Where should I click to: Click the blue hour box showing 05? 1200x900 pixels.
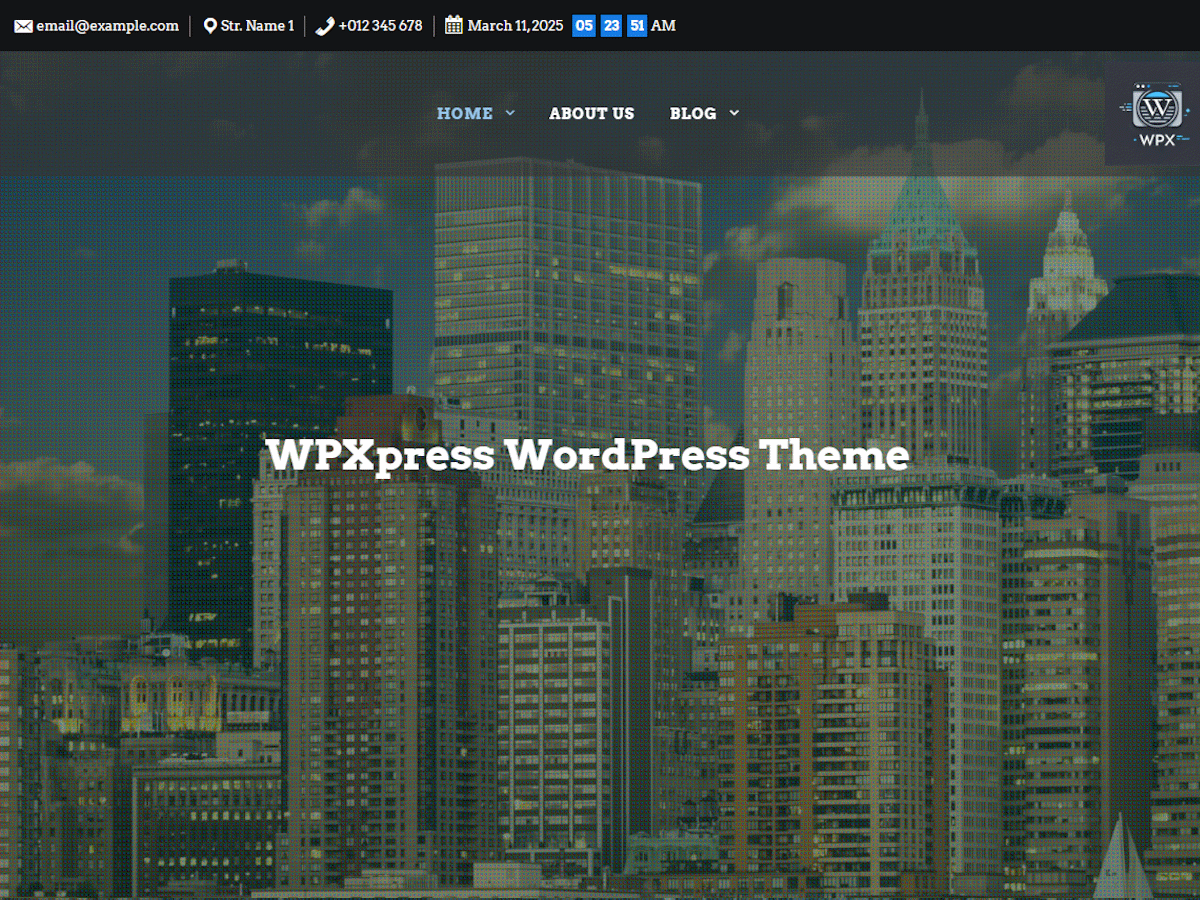click(584, 26)
